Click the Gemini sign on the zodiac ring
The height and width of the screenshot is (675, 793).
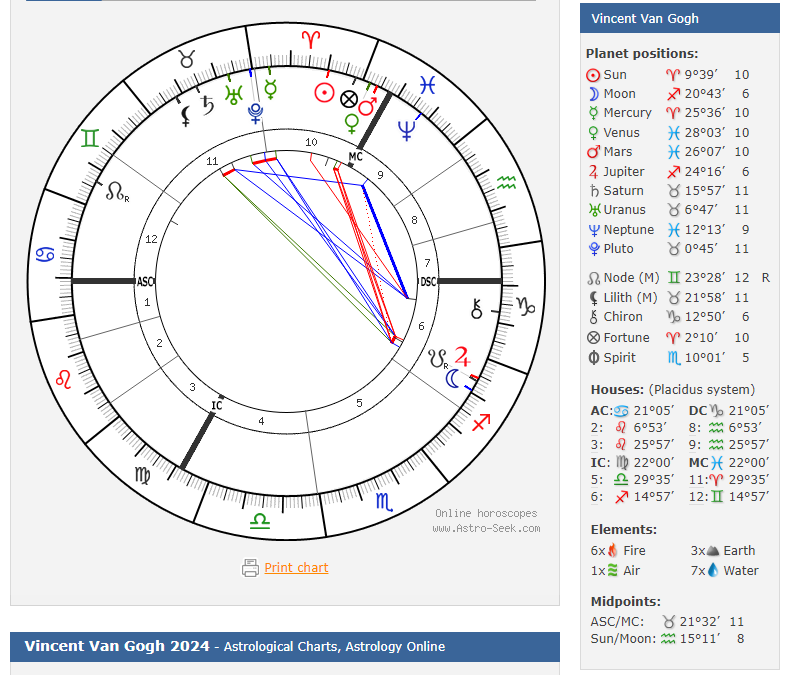click(90, 138)
